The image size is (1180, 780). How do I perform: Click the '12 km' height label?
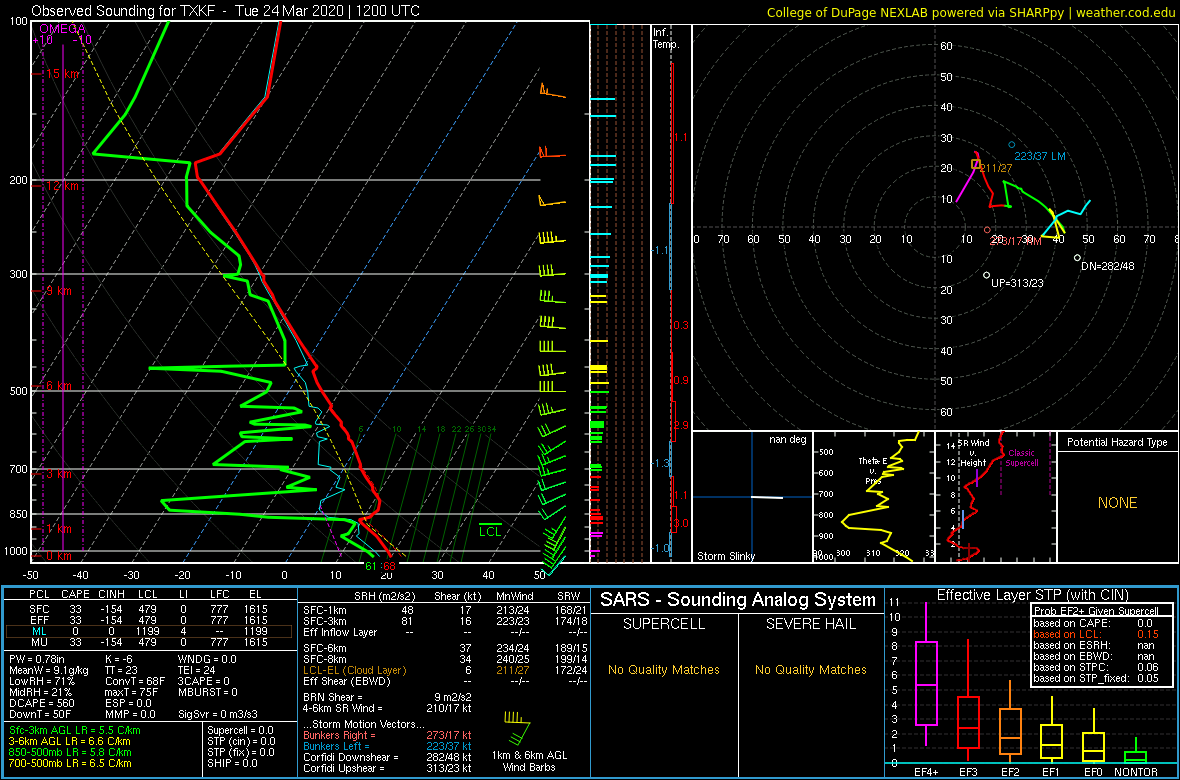pyautogui.click(x=62, y=185)
